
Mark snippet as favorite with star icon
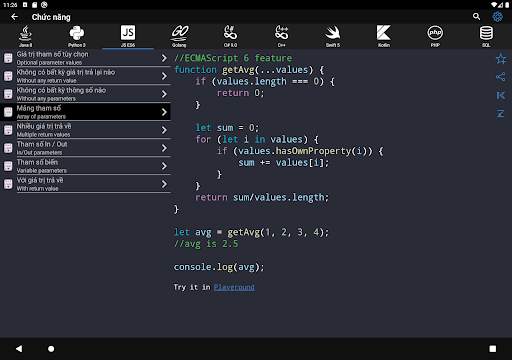coord(501,59)
